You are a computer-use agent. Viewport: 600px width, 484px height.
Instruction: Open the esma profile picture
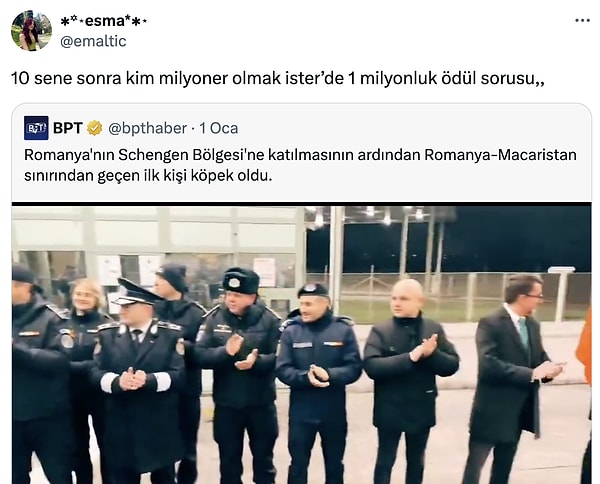click(31, 31)
